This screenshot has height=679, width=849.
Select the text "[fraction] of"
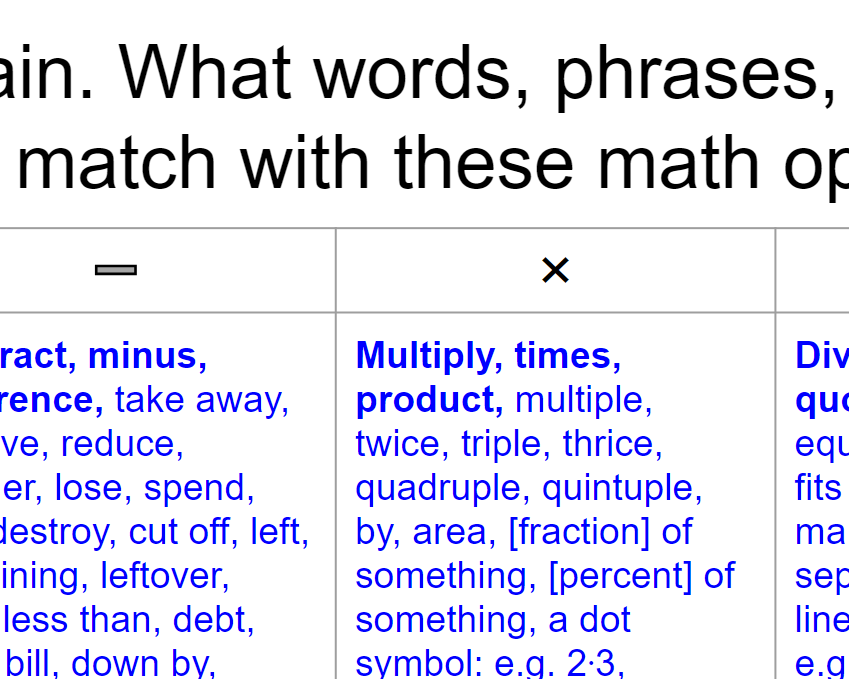pos(600,532)
